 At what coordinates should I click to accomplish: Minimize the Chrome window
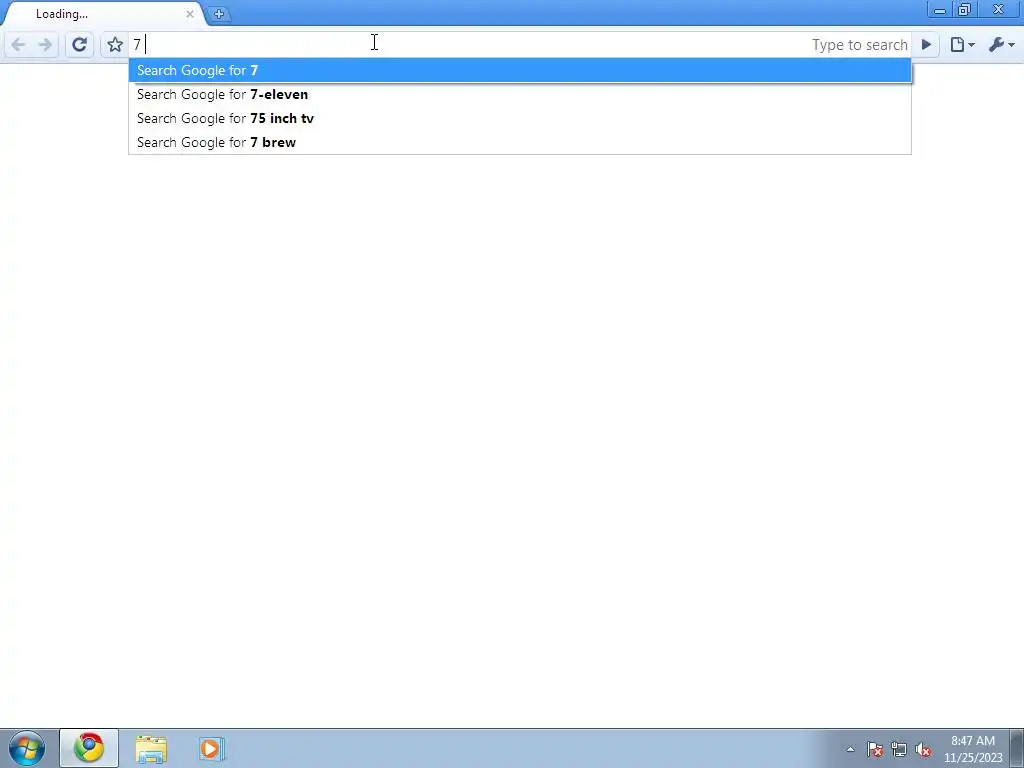(940, 10)
